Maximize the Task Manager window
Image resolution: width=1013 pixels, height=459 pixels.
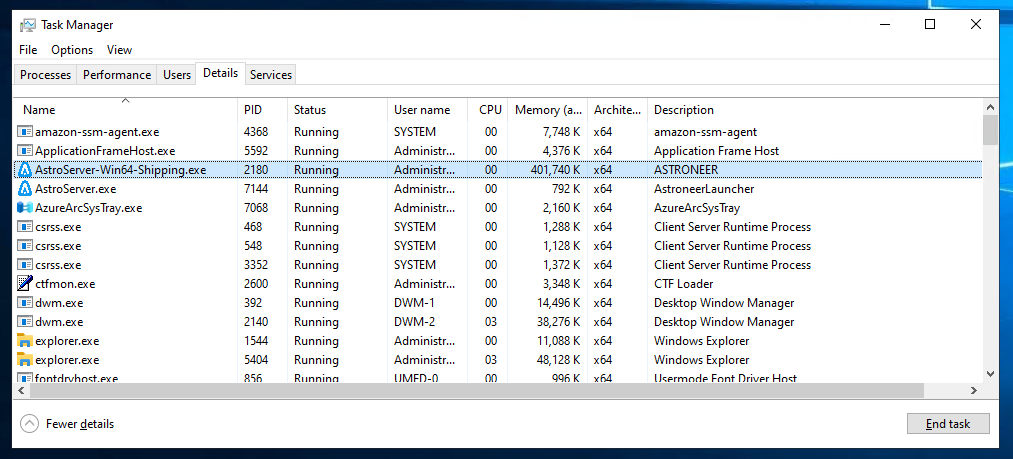(930, 25)
